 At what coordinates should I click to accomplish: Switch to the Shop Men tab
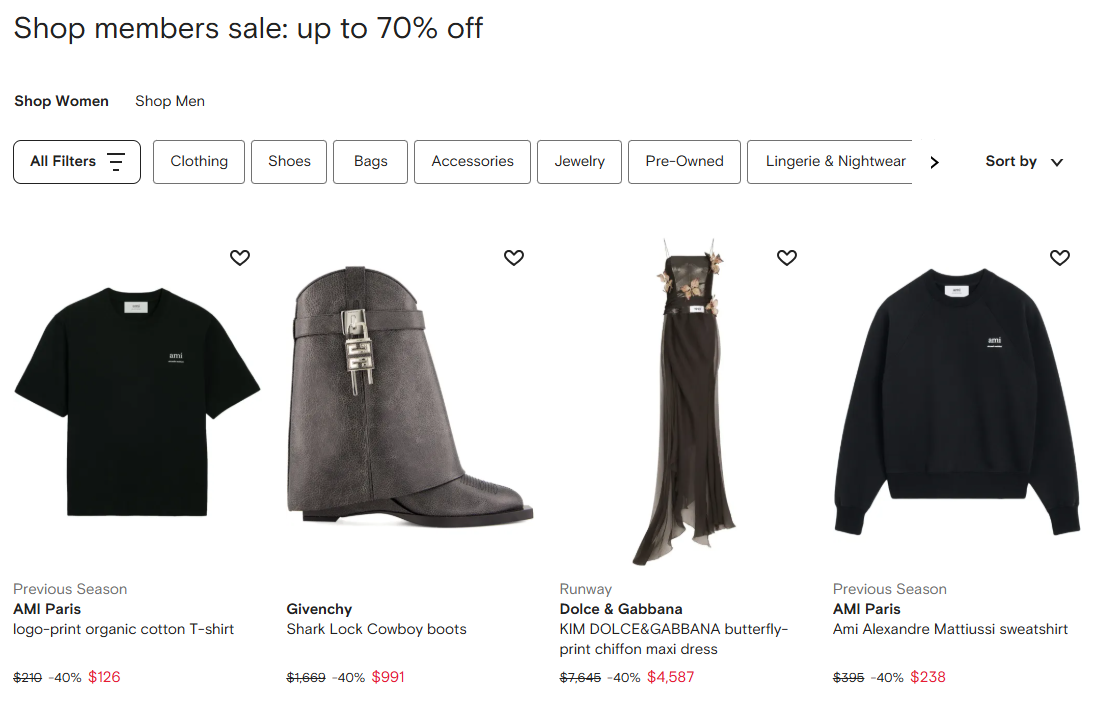170,101
